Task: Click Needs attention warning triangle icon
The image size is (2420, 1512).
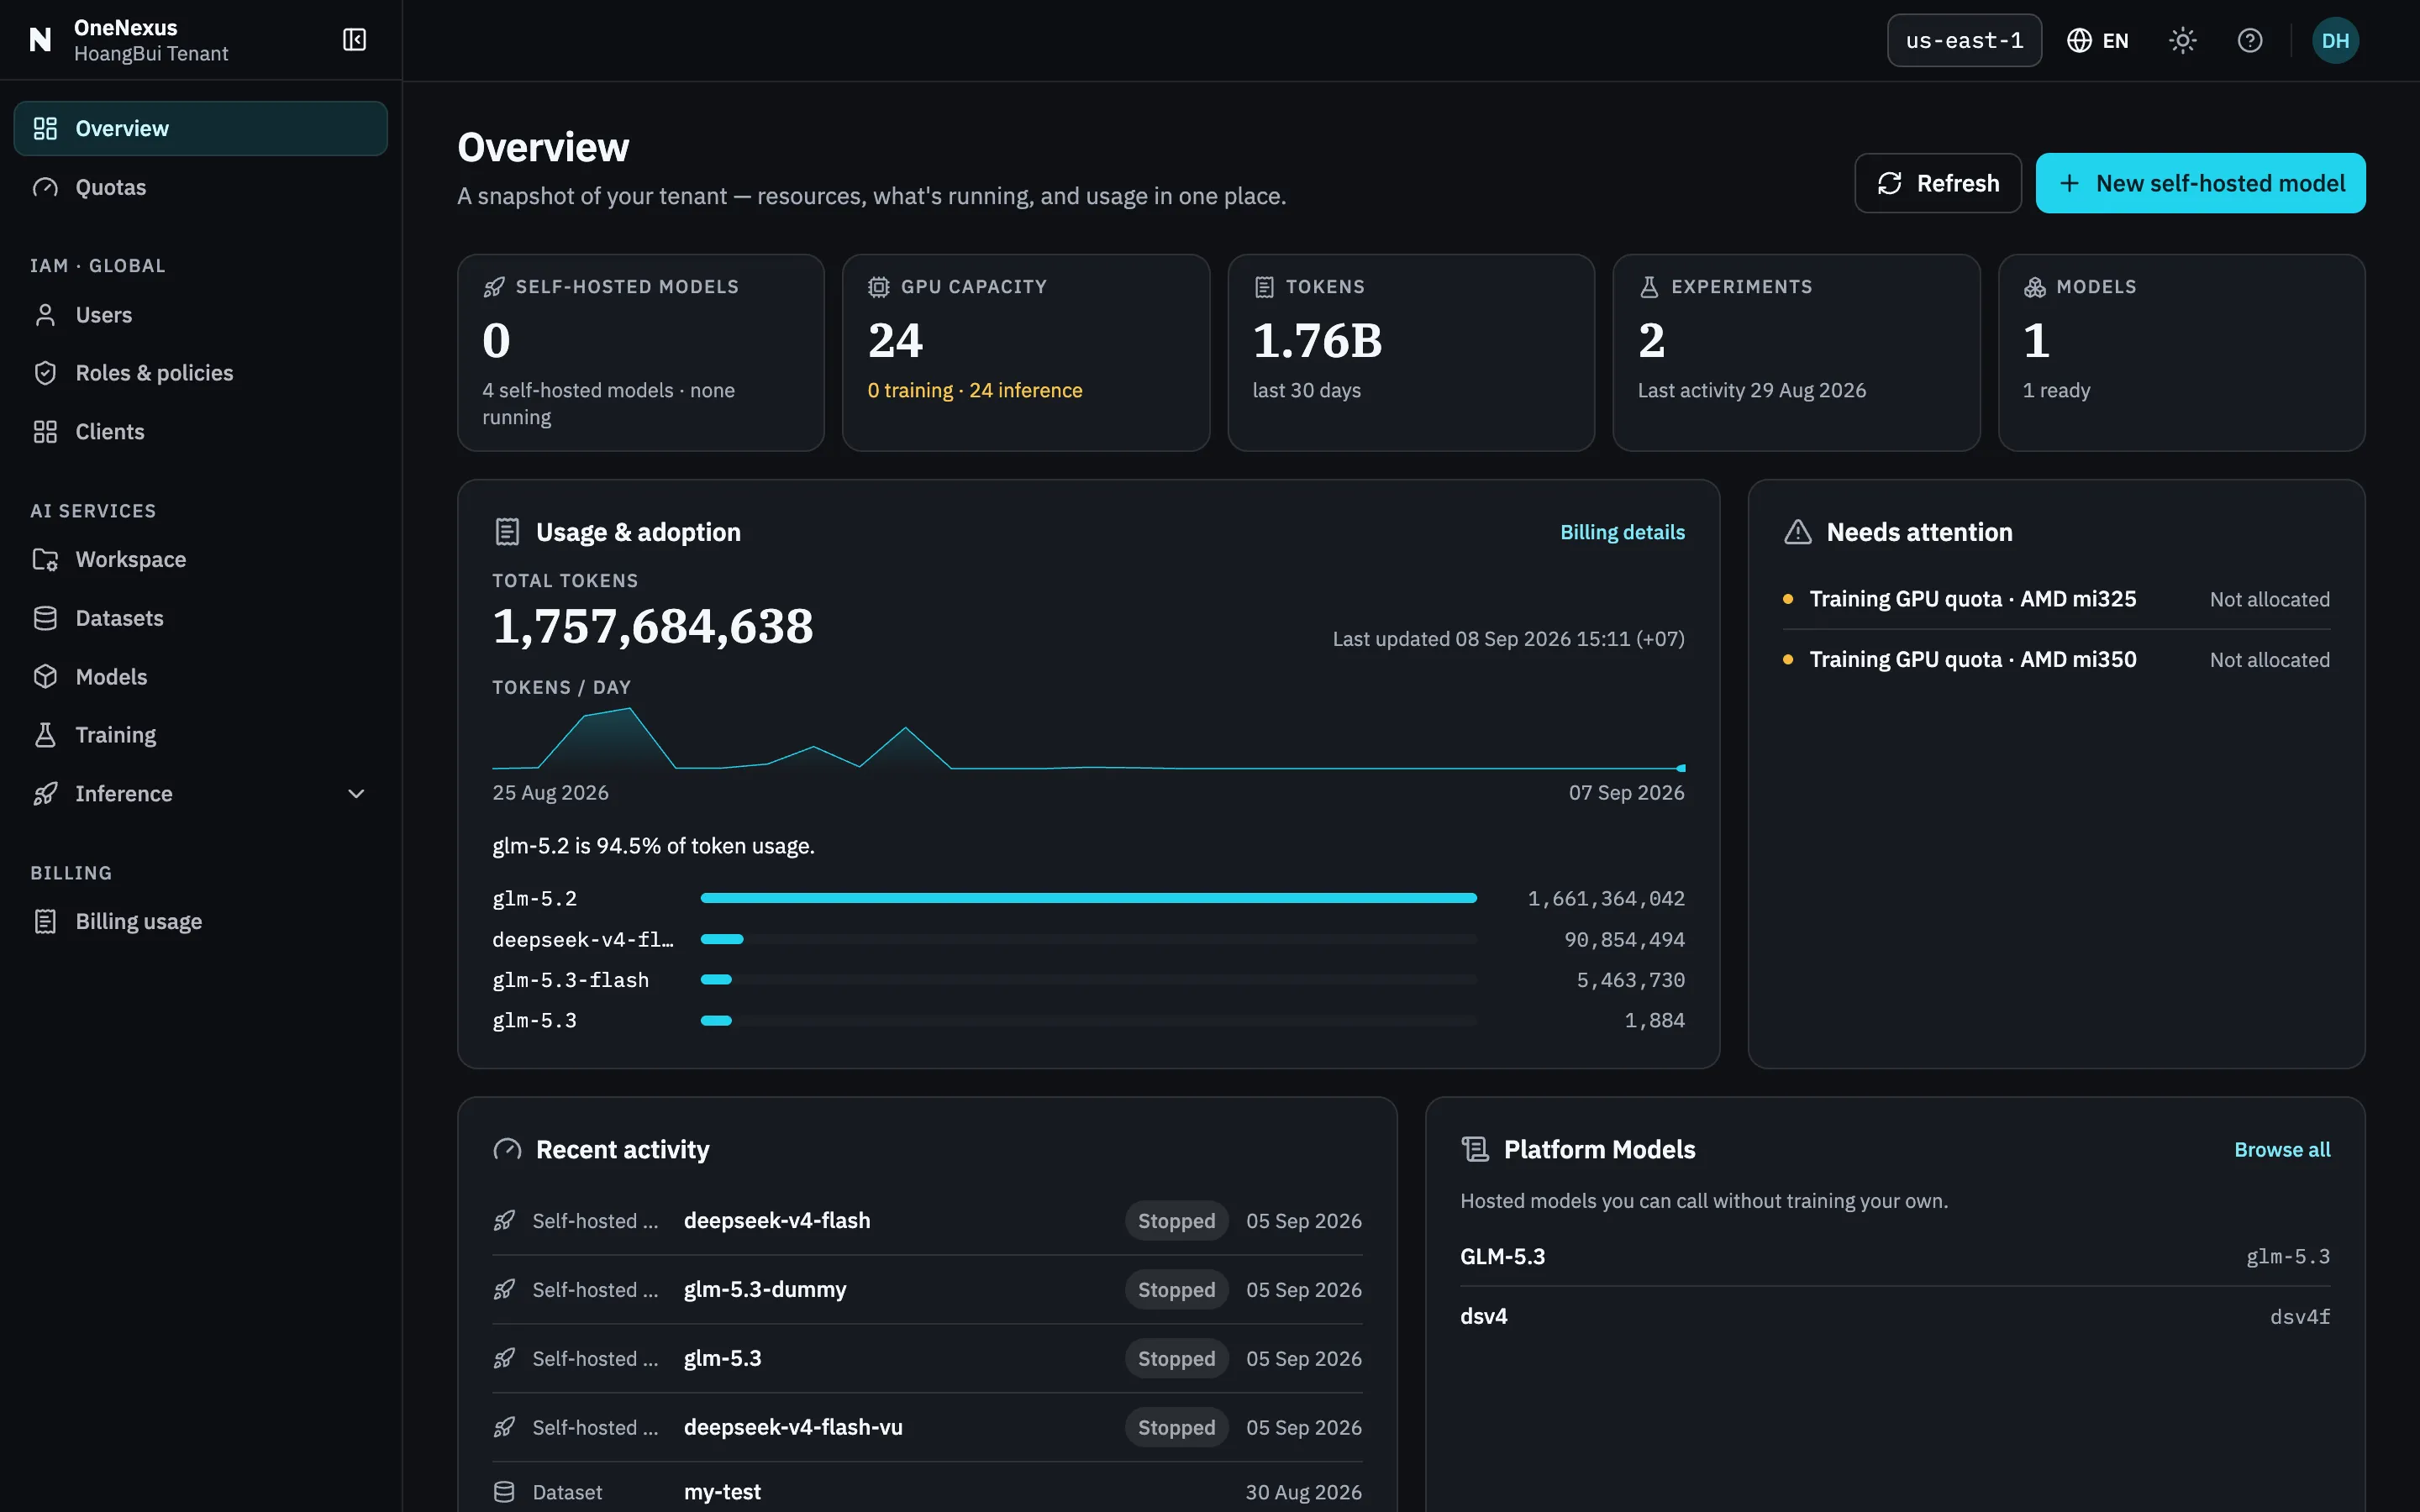Action: point(1798,532)
